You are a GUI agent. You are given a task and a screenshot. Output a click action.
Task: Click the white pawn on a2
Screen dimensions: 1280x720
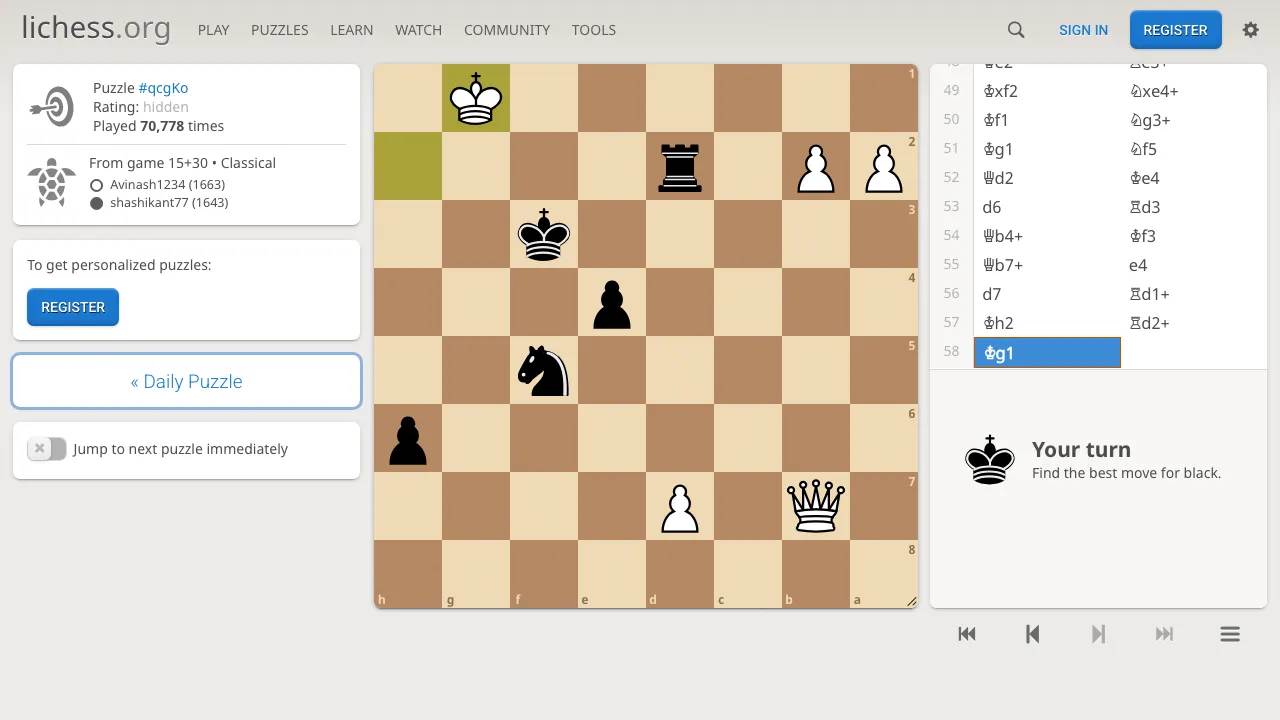[884, 166]
